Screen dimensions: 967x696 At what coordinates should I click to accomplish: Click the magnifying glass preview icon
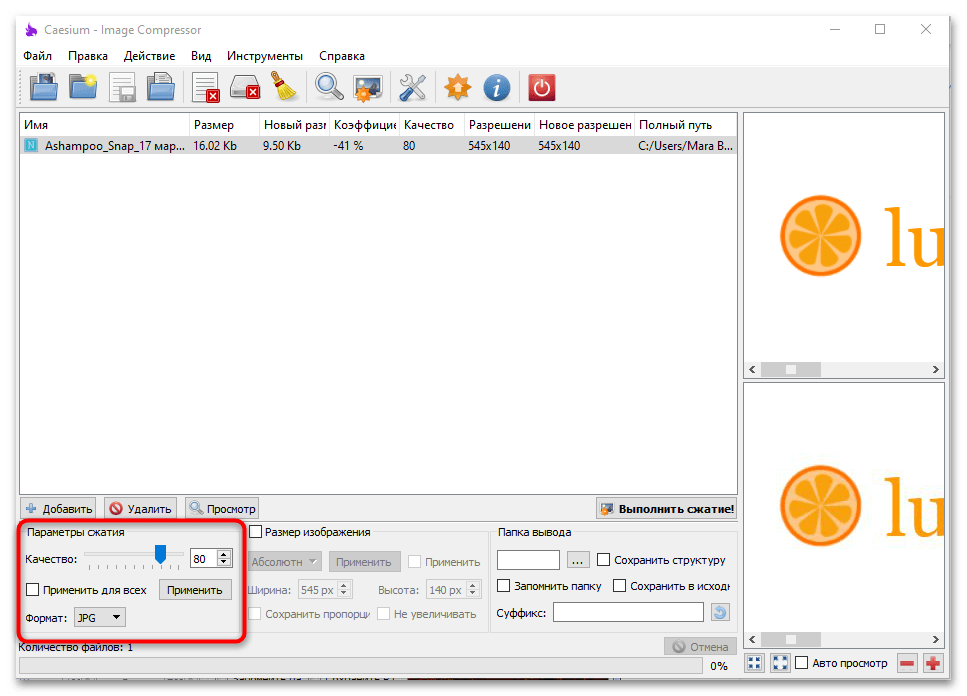click(x=329, y=88)
